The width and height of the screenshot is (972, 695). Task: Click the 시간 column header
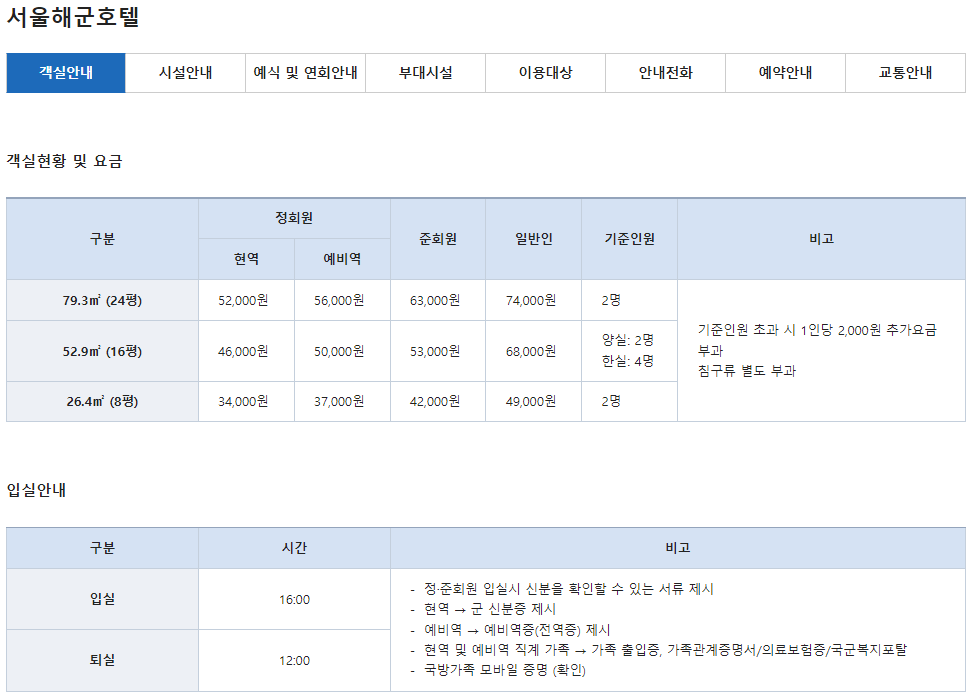(294, 548)
